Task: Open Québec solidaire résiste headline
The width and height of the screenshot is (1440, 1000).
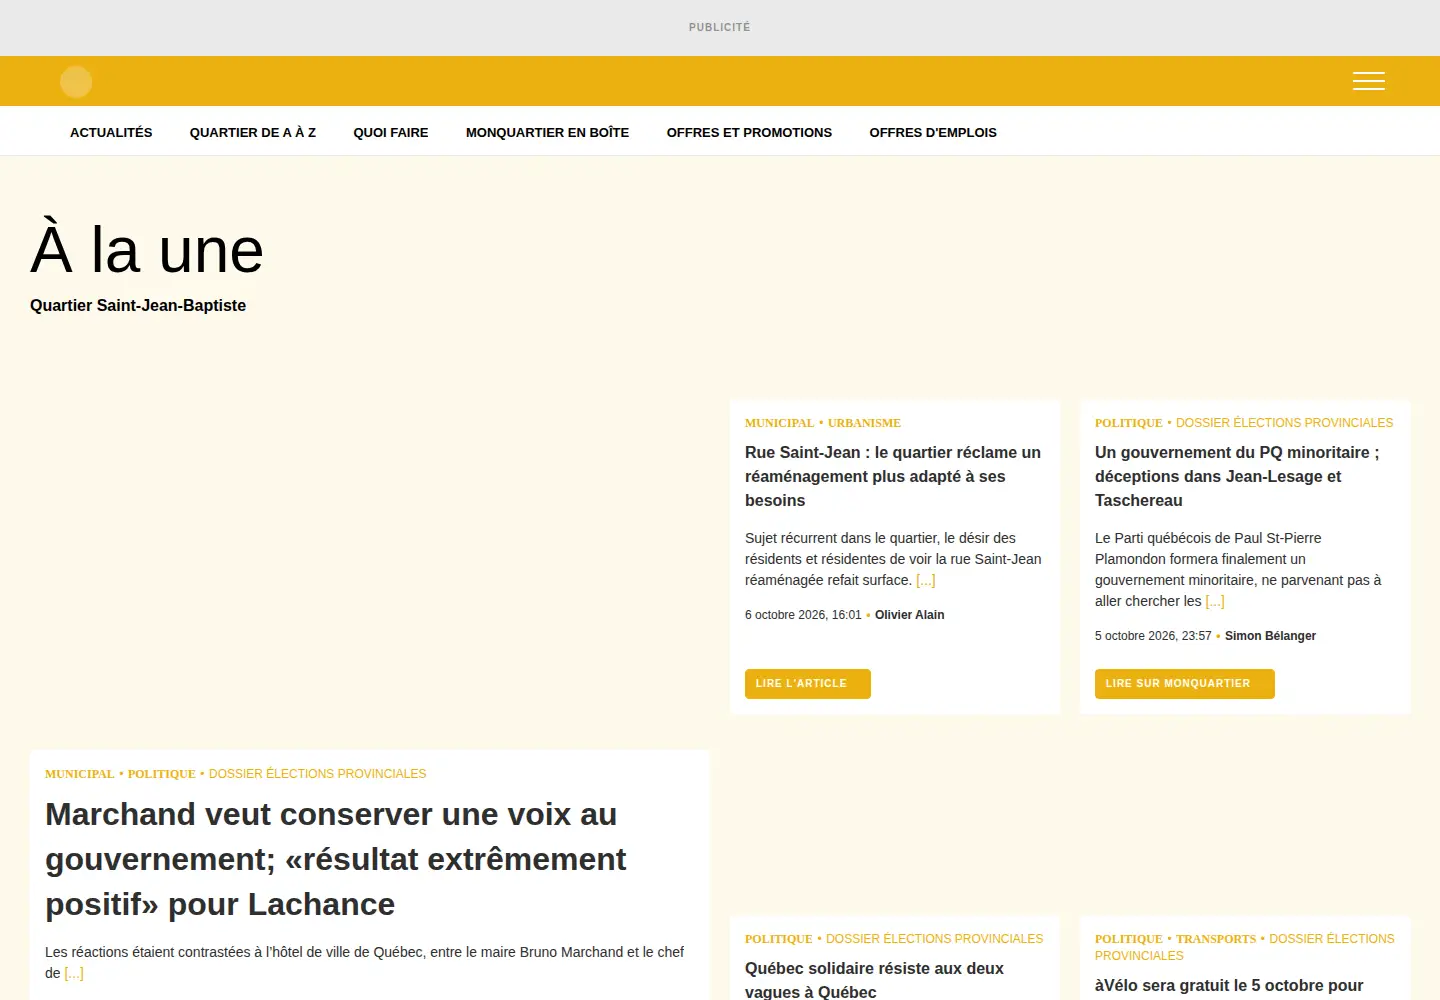Action: pos(874,980)
